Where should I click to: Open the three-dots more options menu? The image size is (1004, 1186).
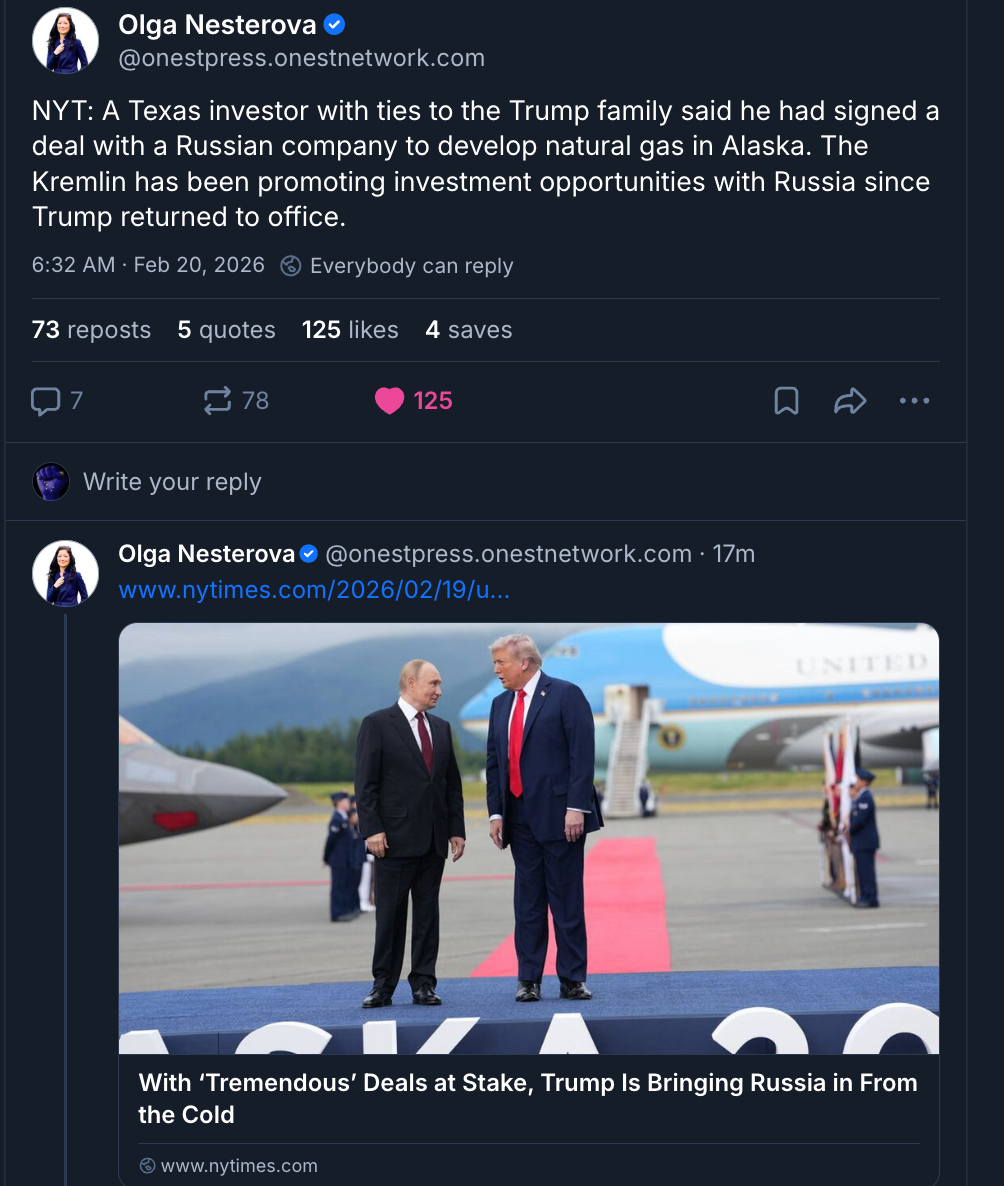click(x=914, y=401)
